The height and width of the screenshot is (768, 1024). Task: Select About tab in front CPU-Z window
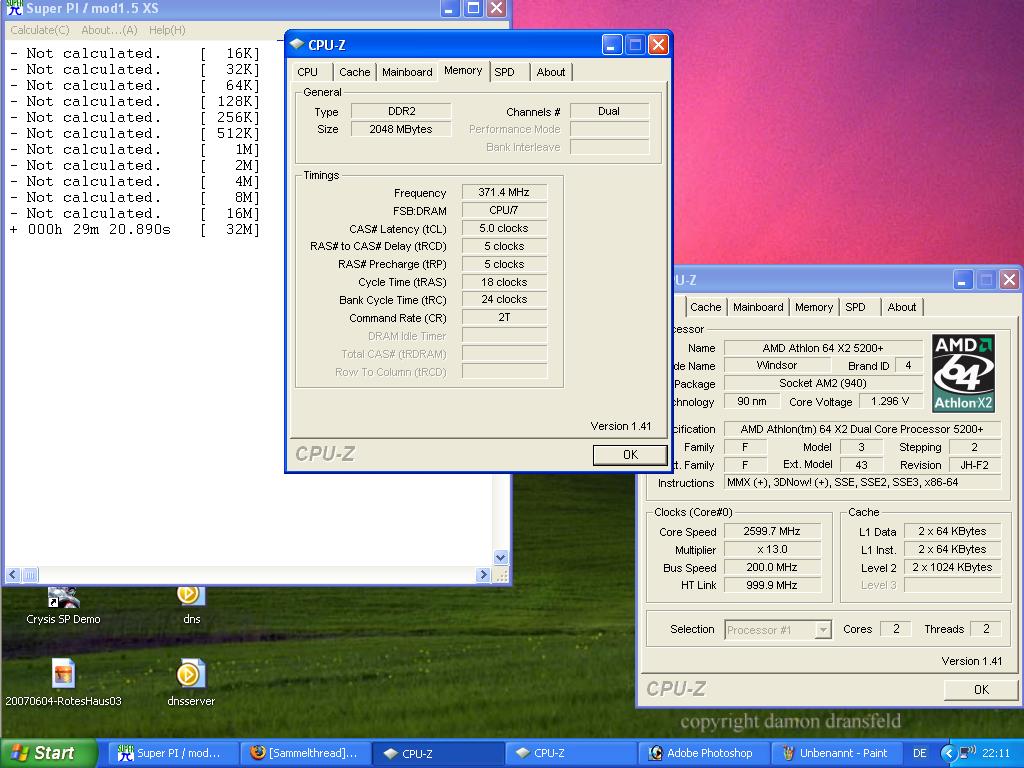coord(551,72)
